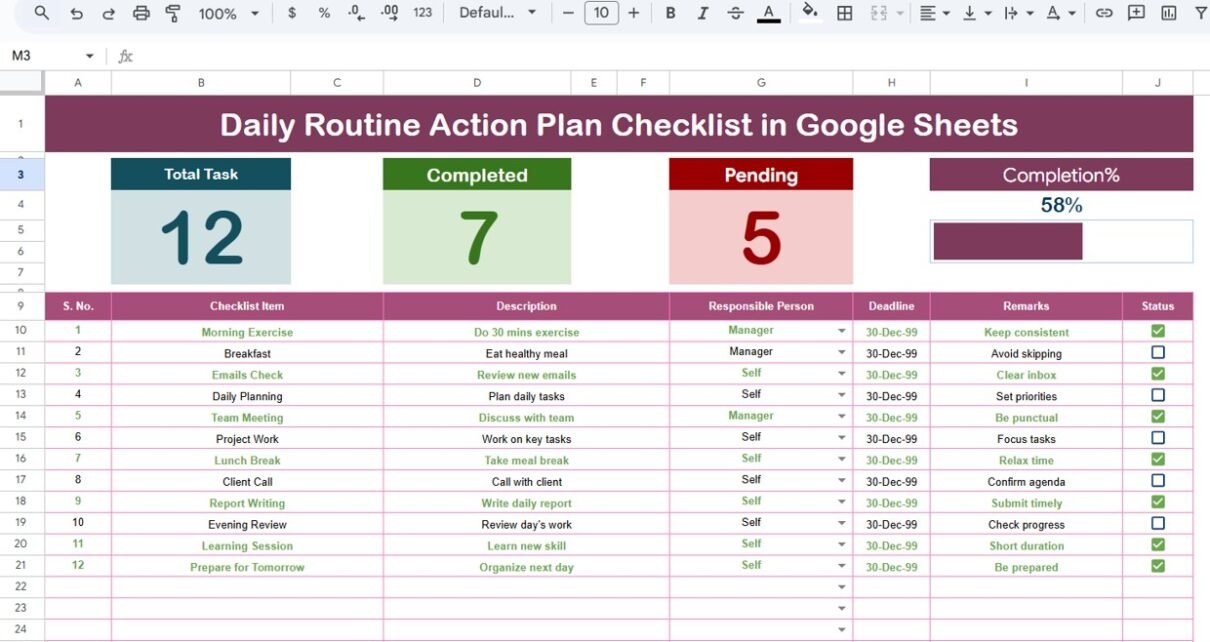Click the Undo icon
1210x642 pixels.
coord(77,13)
